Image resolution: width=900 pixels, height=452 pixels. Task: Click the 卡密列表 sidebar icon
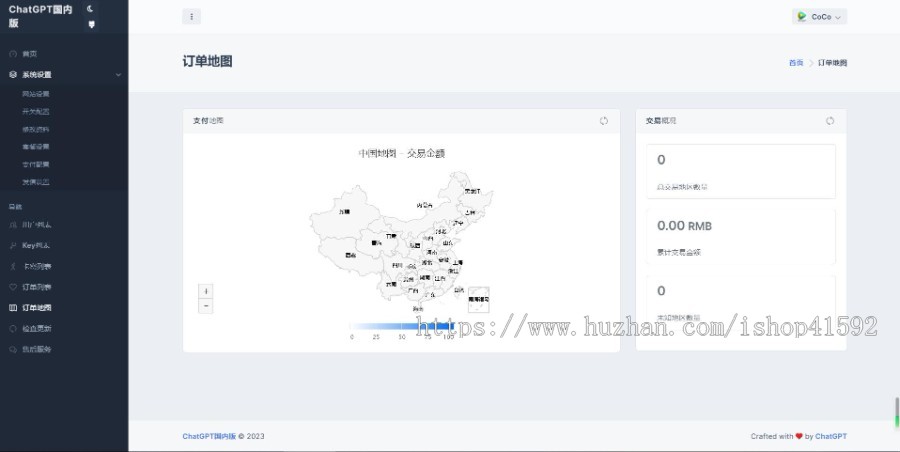tap(13, 266)
